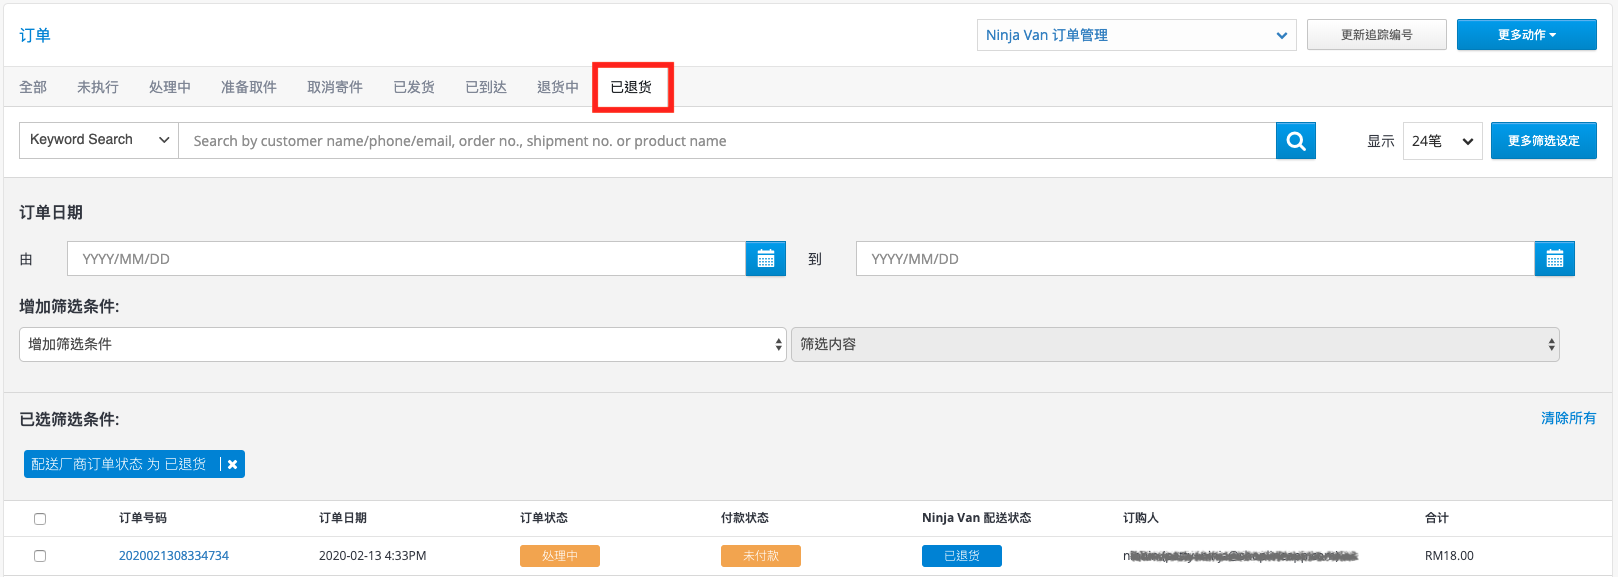This screenshot has height=577, width=1618.
Task: Expand the 增加筛选条件 select box
Action: point(402,344)
